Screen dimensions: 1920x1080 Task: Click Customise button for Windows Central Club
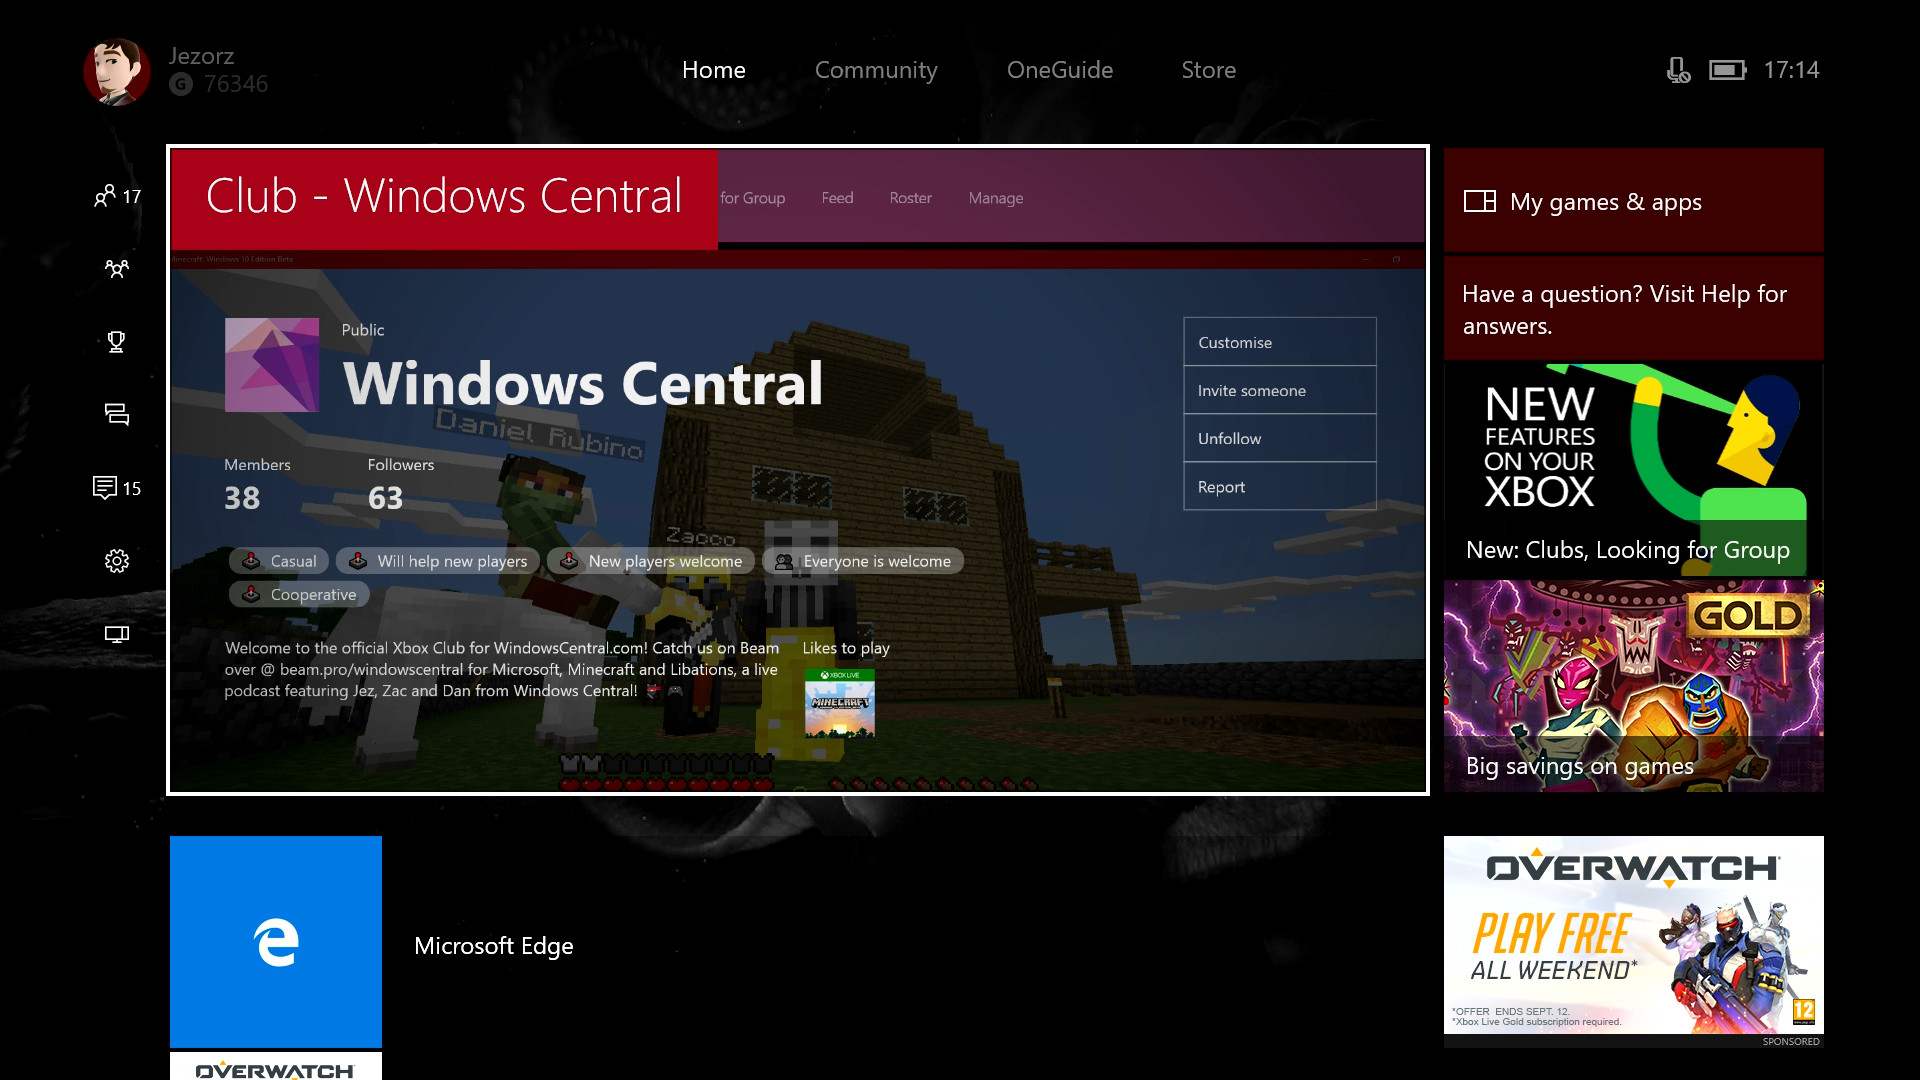[1276, 342]
